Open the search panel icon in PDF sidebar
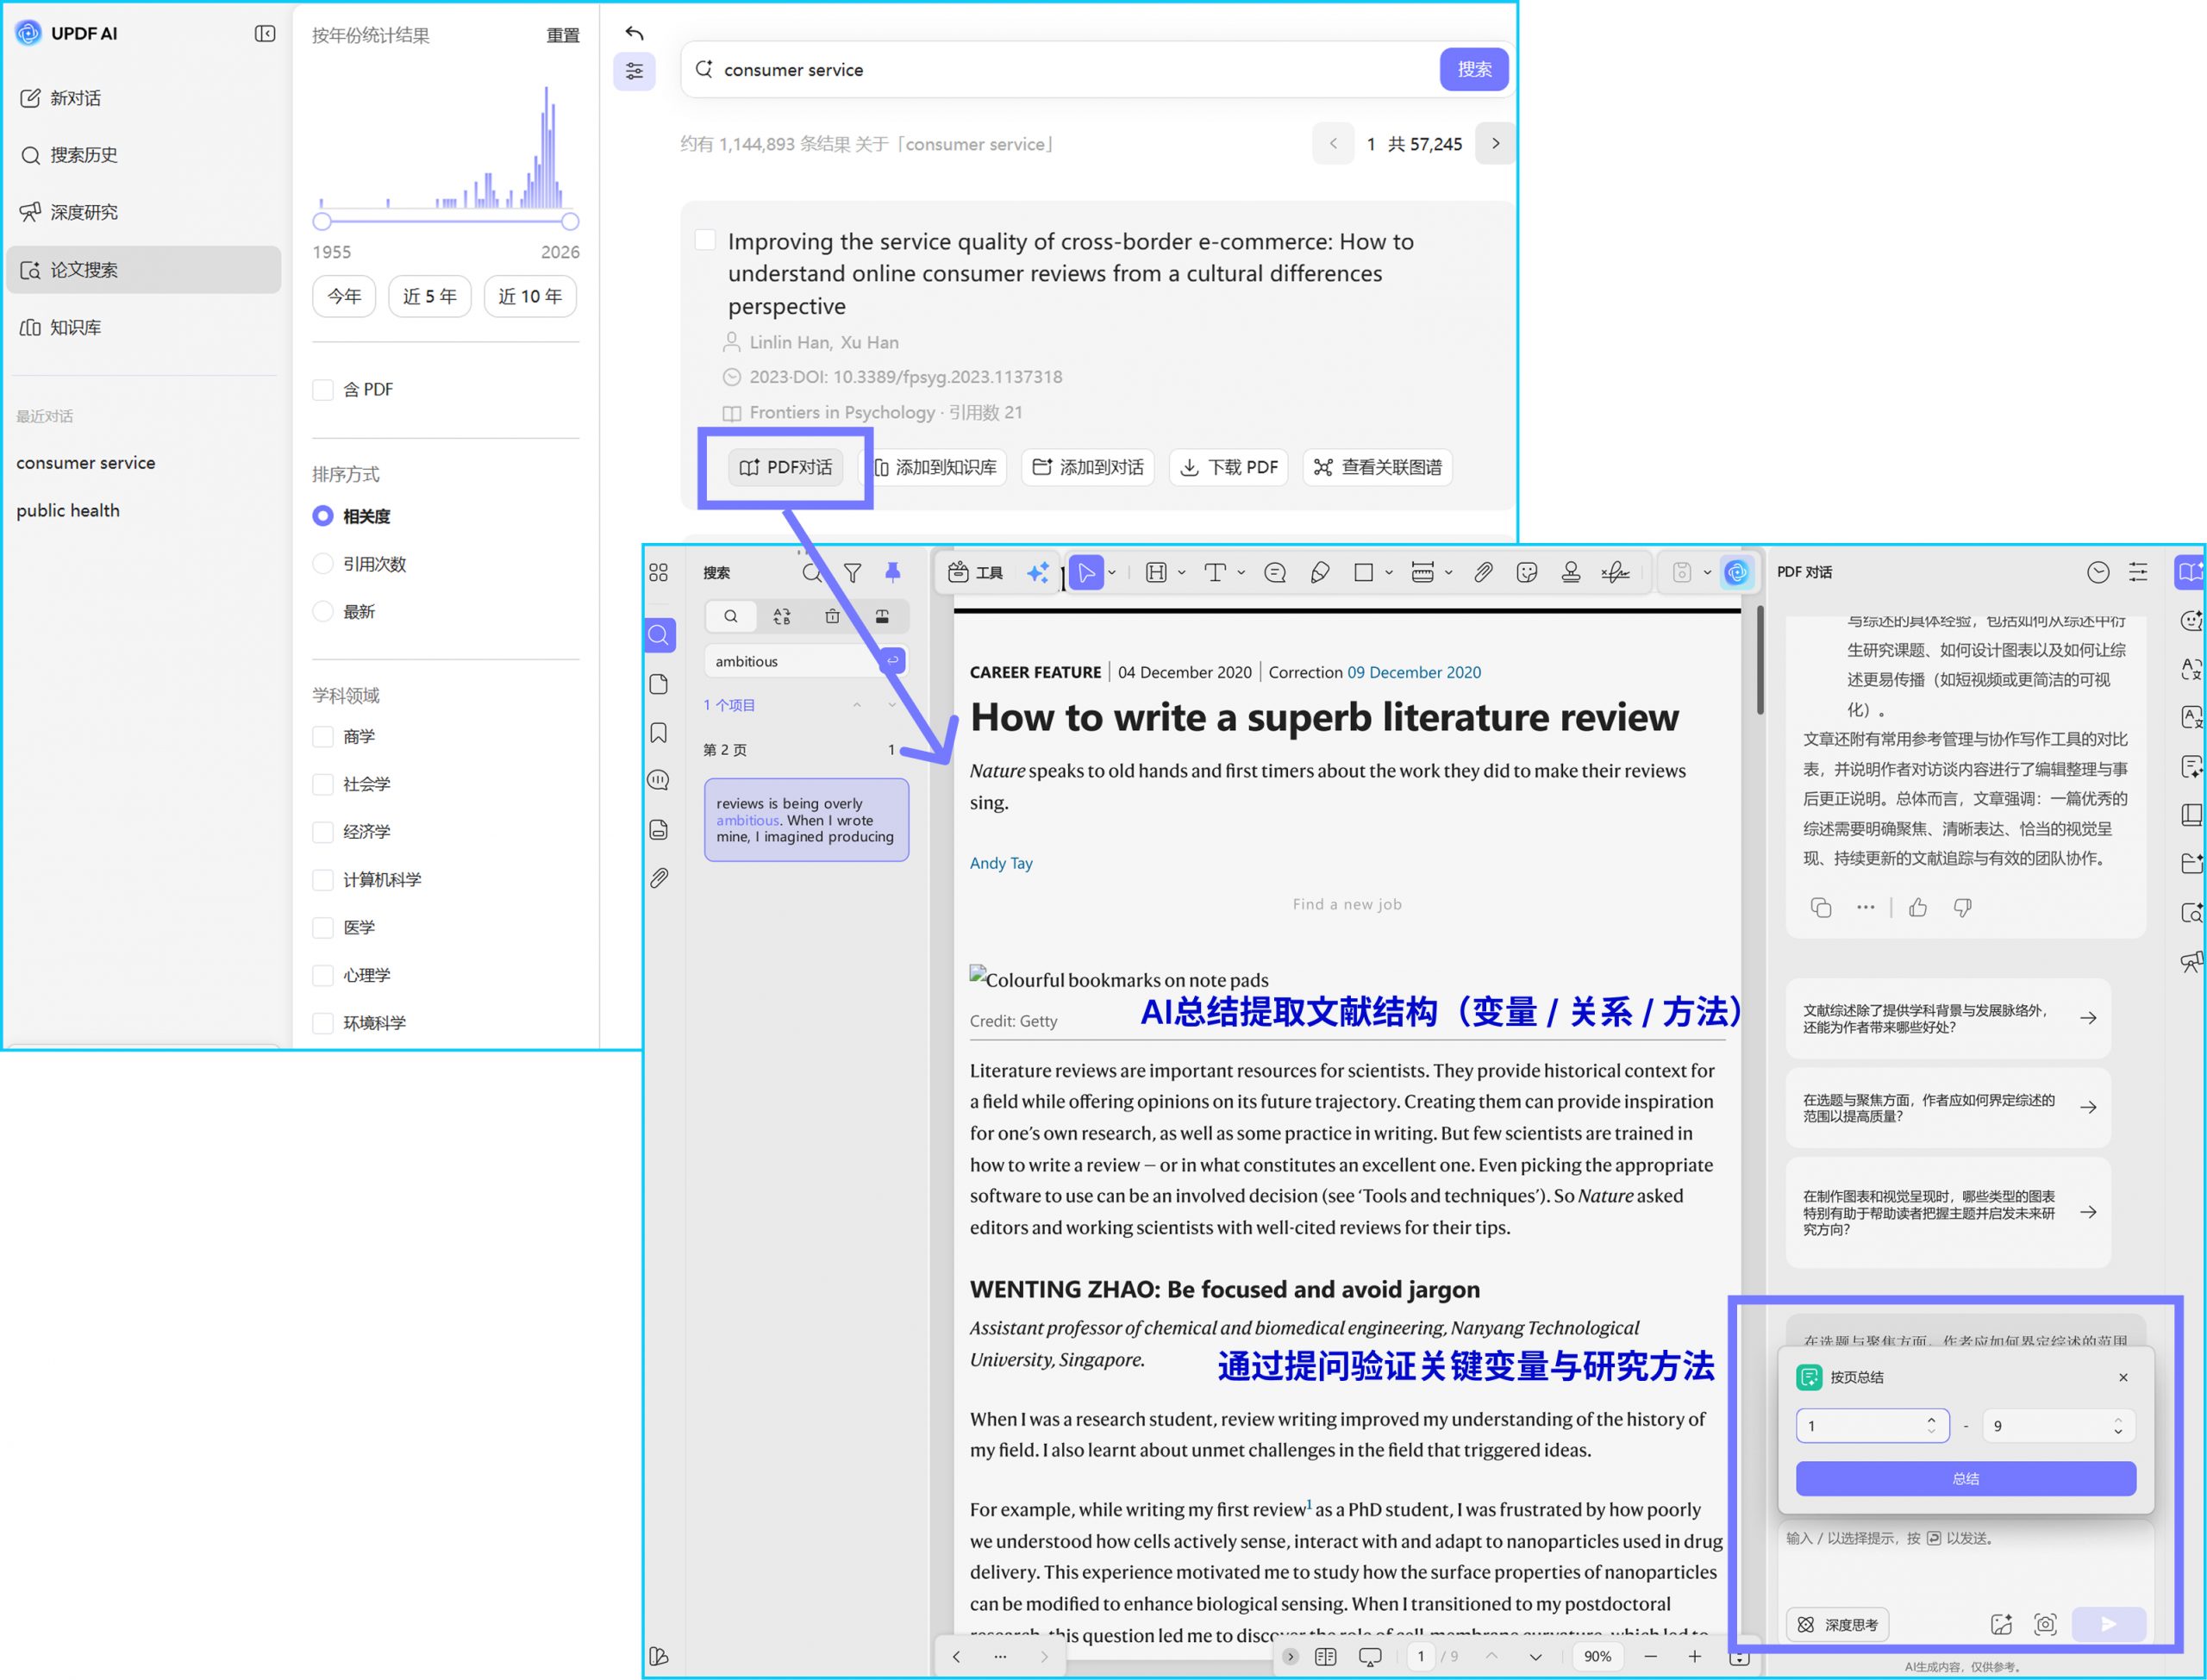 point(659,635)
